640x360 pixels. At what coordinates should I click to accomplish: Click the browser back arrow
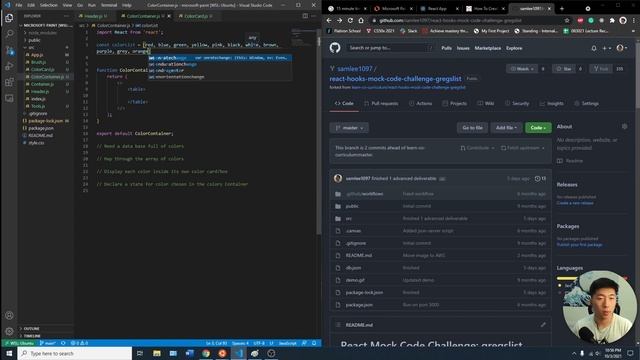click(329, 20)
